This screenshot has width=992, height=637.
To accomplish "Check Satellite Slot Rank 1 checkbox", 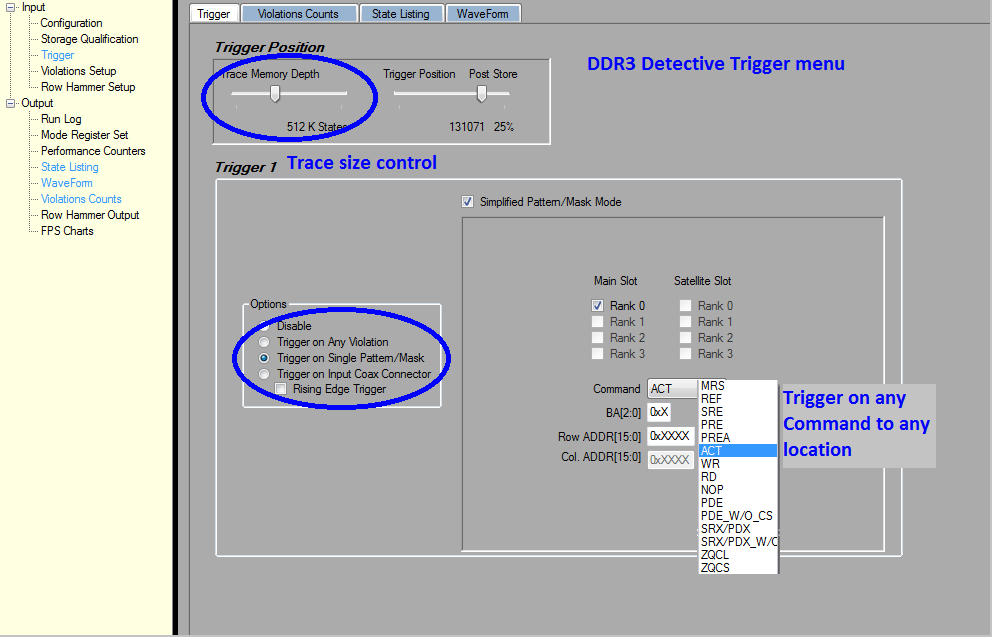I will point(685,321).
